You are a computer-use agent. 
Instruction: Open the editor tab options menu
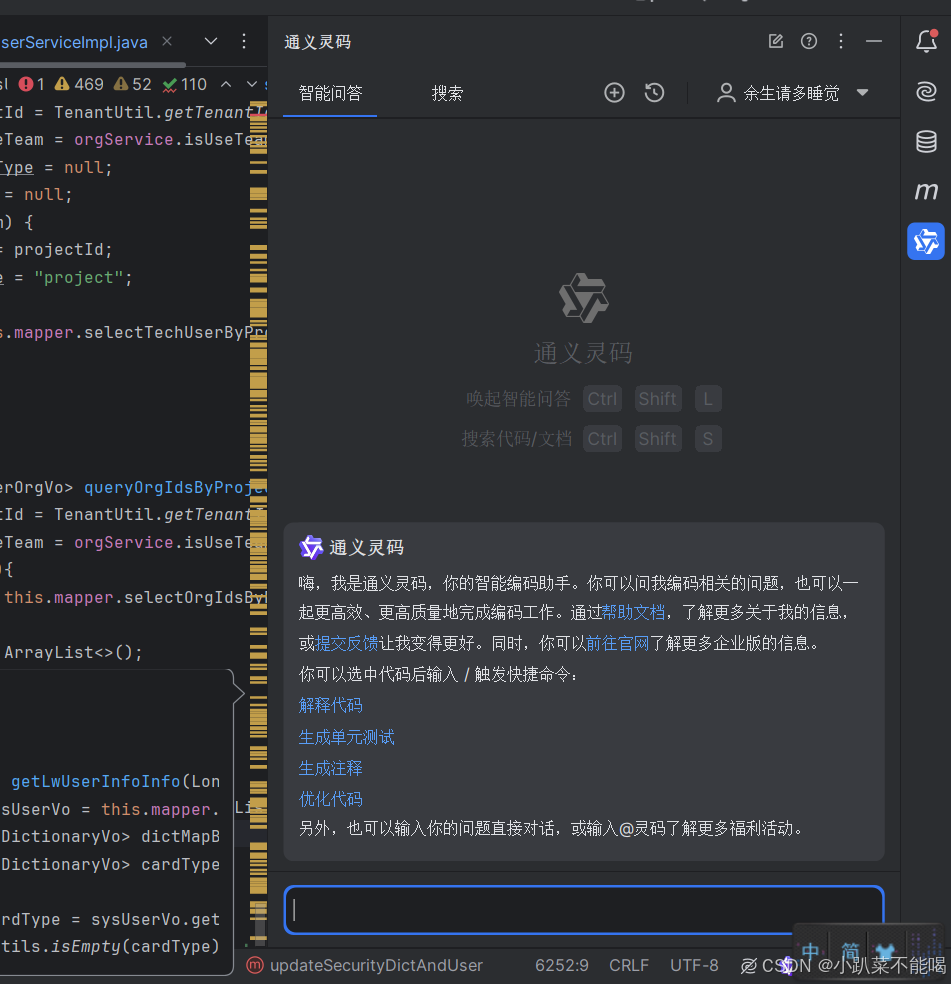click(244, 41)
